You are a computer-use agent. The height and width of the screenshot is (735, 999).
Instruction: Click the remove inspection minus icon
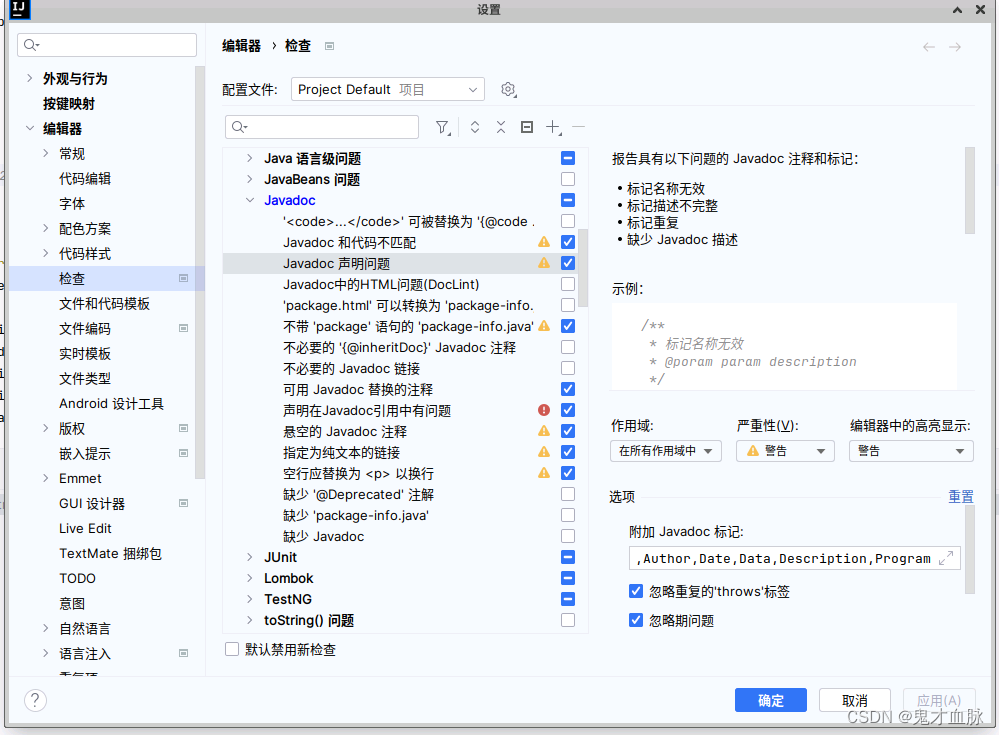point(579,127)
